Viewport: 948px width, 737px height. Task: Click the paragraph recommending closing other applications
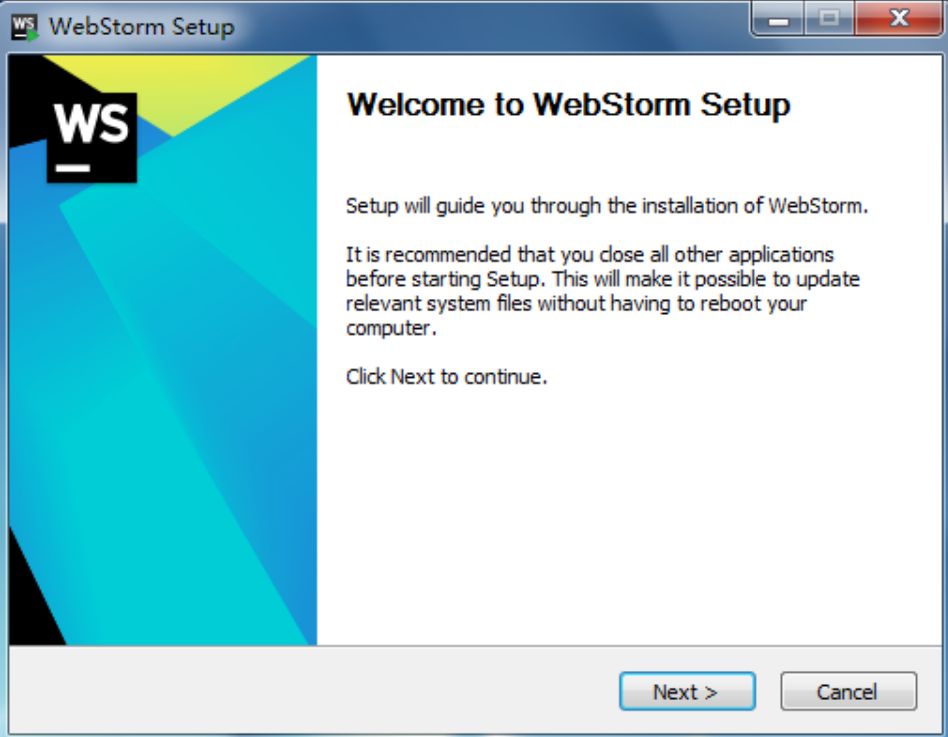pyautogui.click(x=602, y=291)
